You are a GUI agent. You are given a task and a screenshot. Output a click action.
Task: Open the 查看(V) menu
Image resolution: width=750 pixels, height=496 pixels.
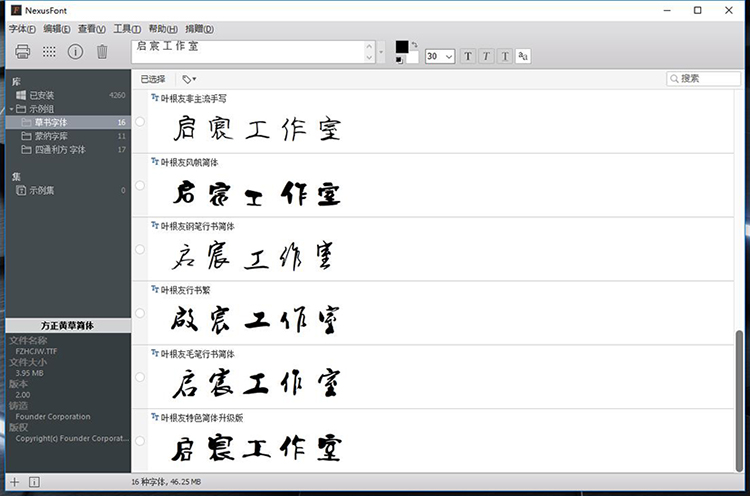[x=91, y=29]
